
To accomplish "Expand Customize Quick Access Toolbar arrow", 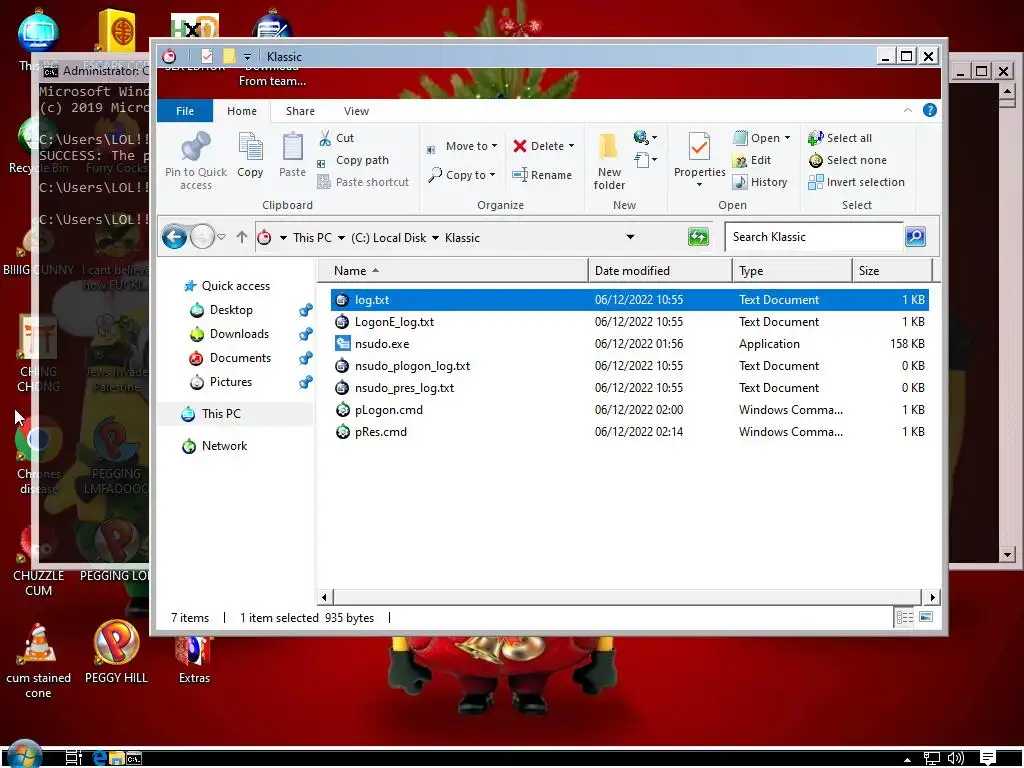I will (248, 56).
